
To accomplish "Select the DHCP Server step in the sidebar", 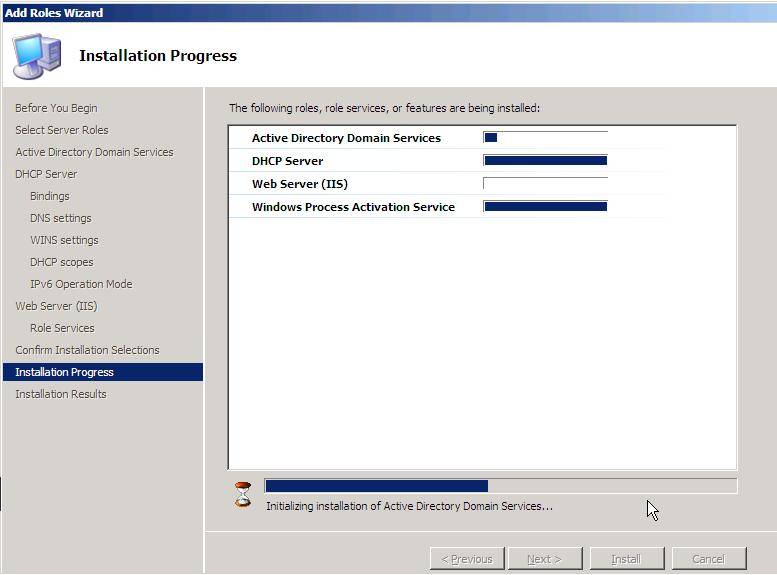I will 46,174.
